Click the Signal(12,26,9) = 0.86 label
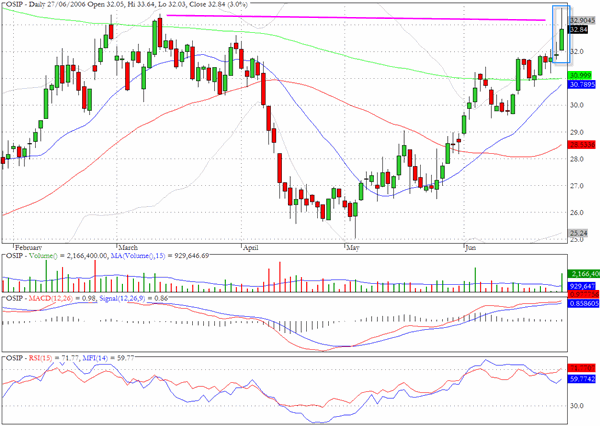600x426 pixels. click(x=134, y=298)
